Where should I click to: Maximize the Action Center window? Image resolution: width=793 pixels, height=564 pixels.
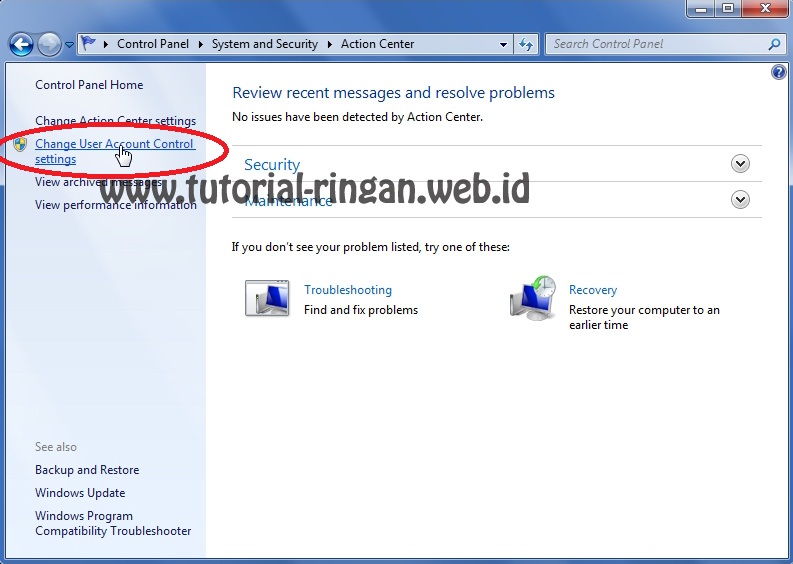tap(728, 8)
